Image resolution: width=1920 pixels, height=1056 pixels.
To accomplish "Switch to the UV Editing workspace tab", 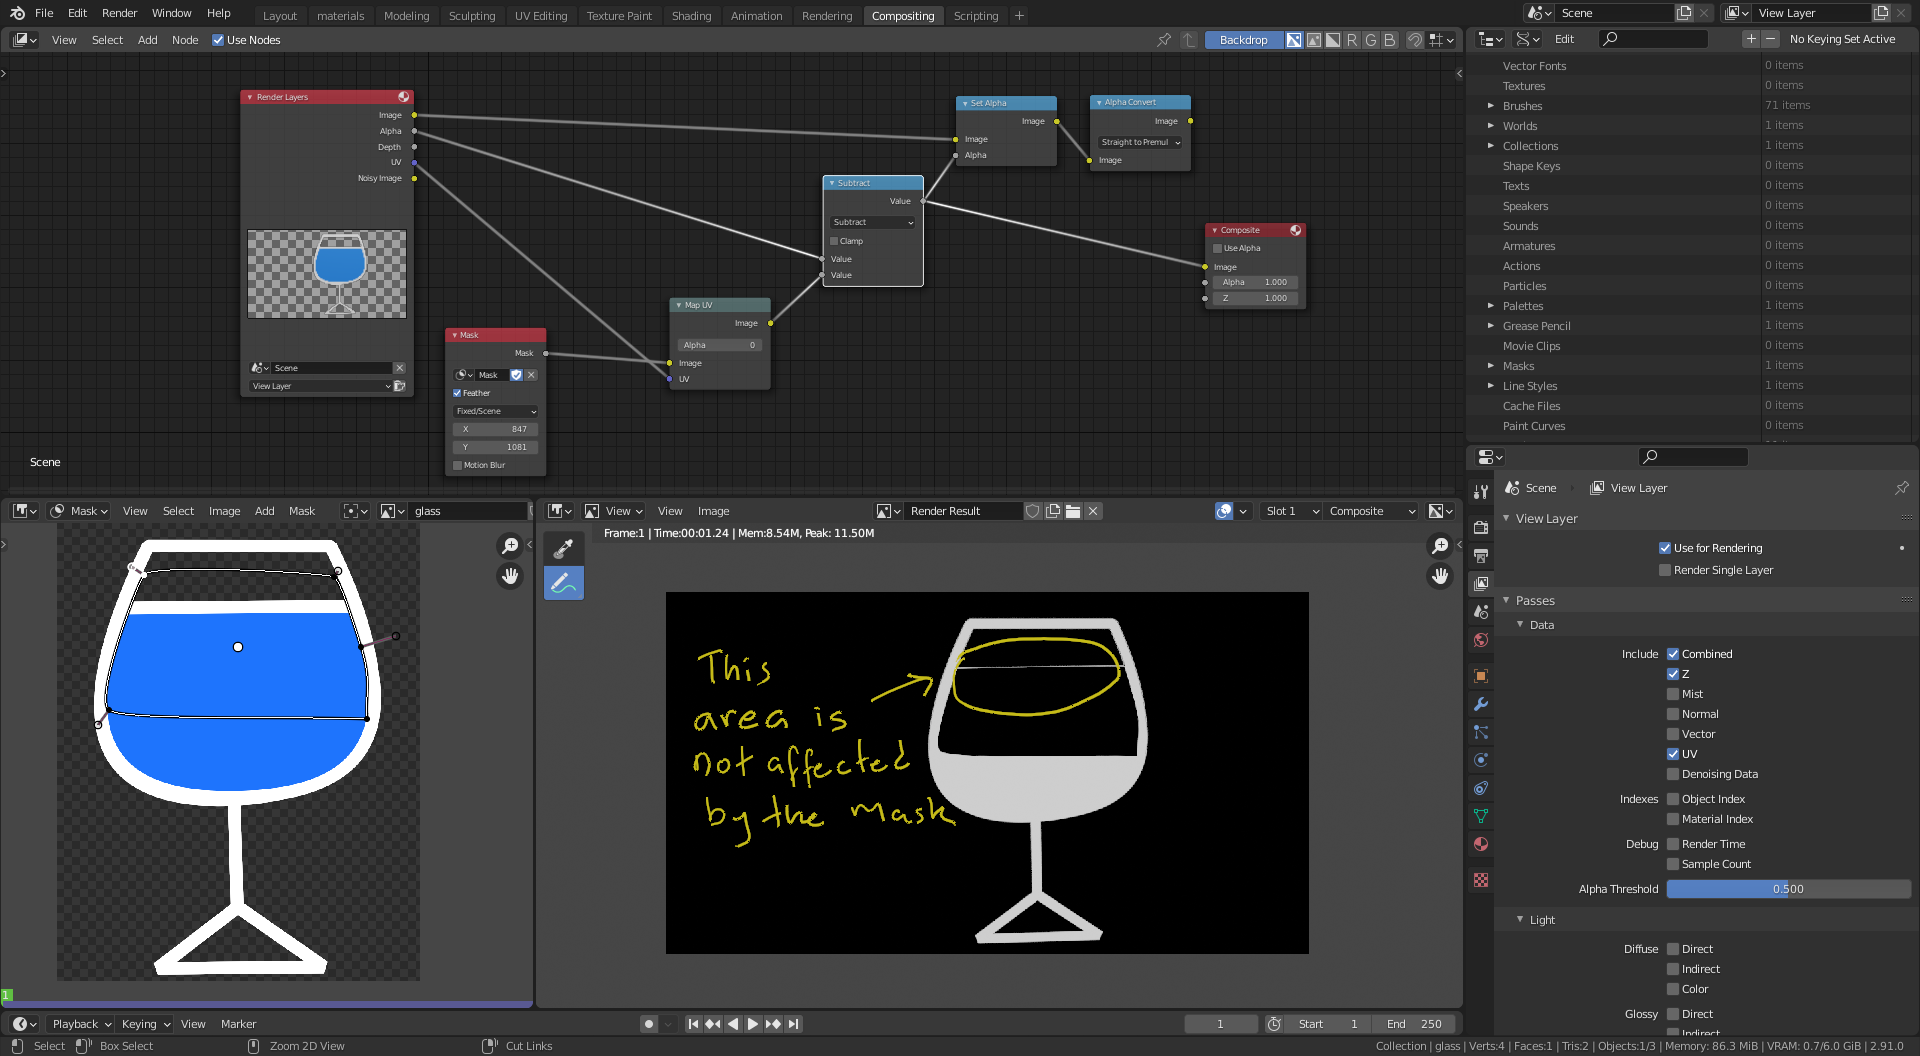I will pyautogui.click(x=540, y=16).
